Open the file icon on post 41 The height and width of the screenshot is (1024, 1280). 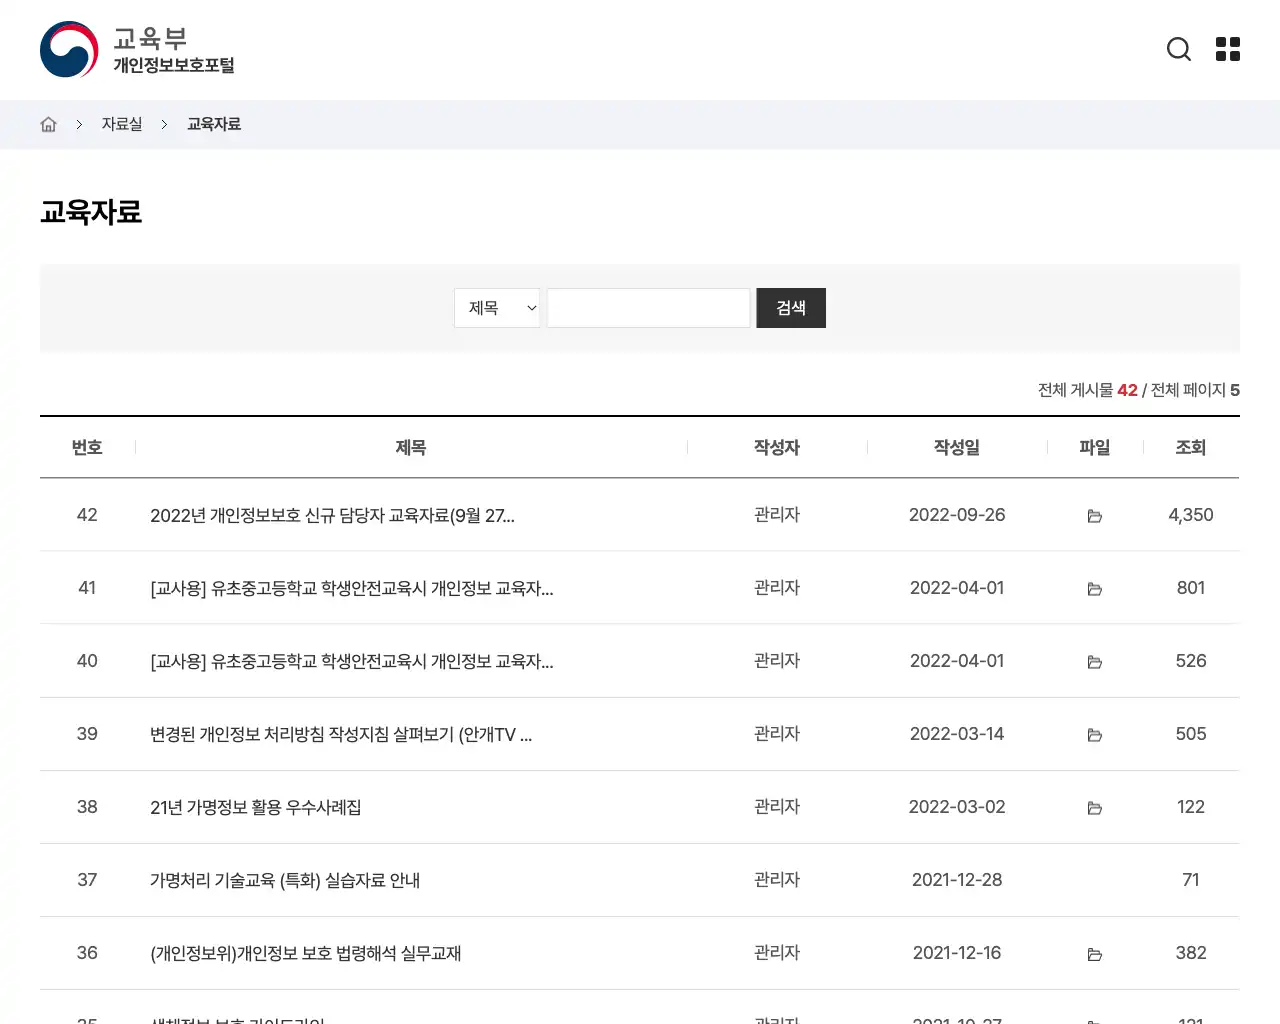[1094, 588]
